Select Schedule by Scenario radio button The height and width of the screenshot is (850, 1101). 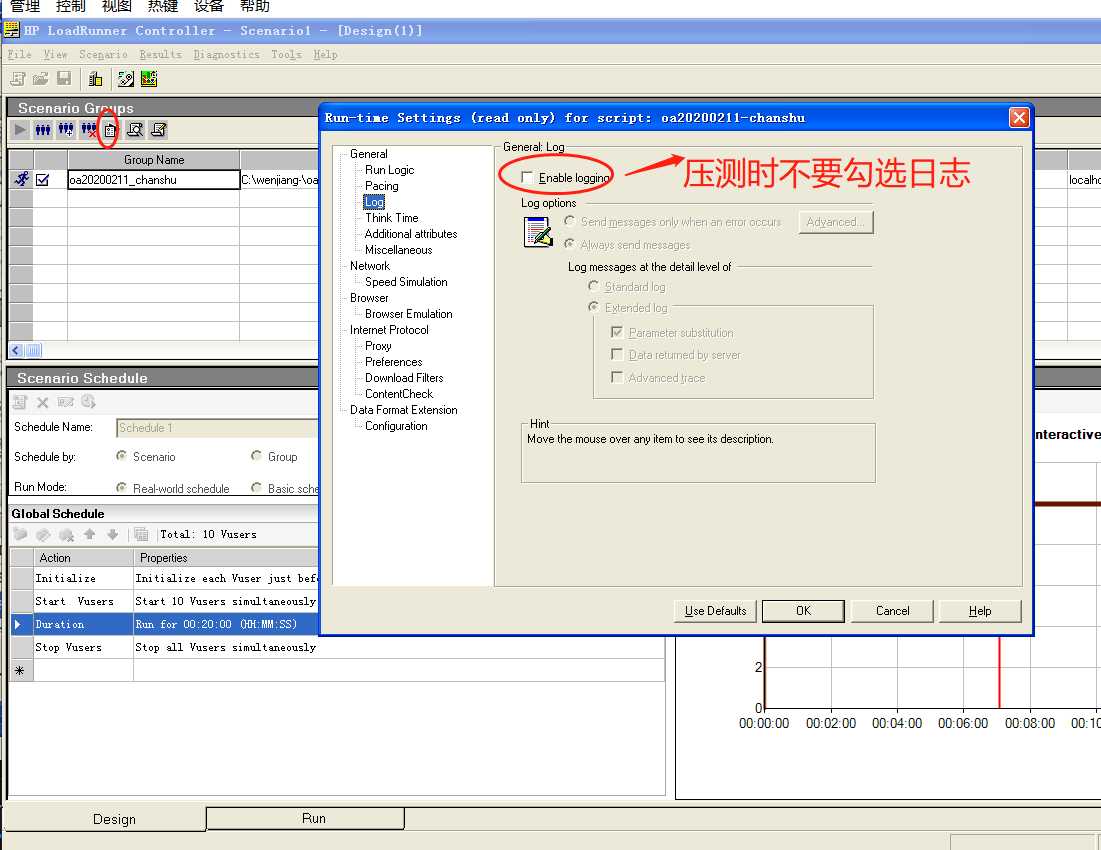121,456
